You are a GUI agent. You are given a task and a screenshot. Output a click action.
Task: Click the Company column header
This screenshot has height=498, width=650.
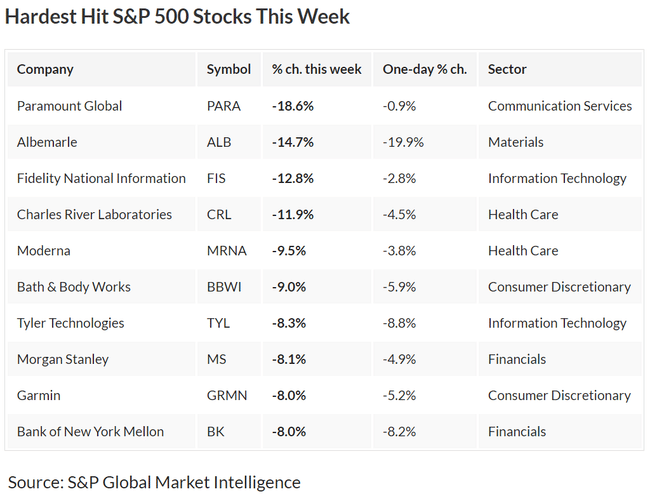45,69
